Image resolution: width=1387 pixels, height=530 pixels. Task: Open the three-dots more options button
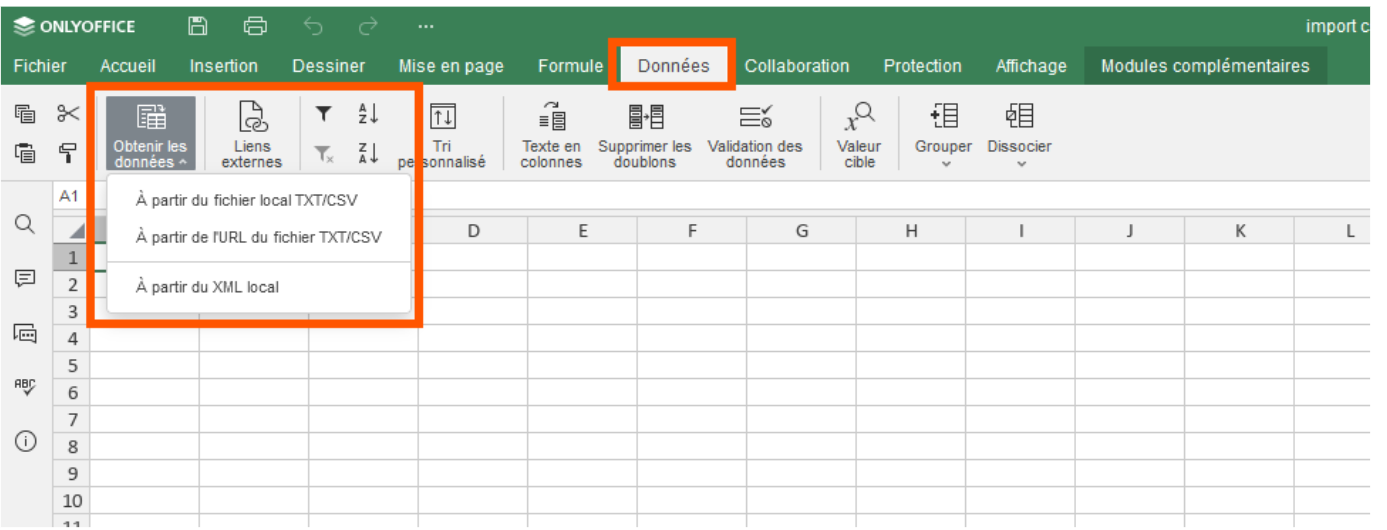[426, 27]
